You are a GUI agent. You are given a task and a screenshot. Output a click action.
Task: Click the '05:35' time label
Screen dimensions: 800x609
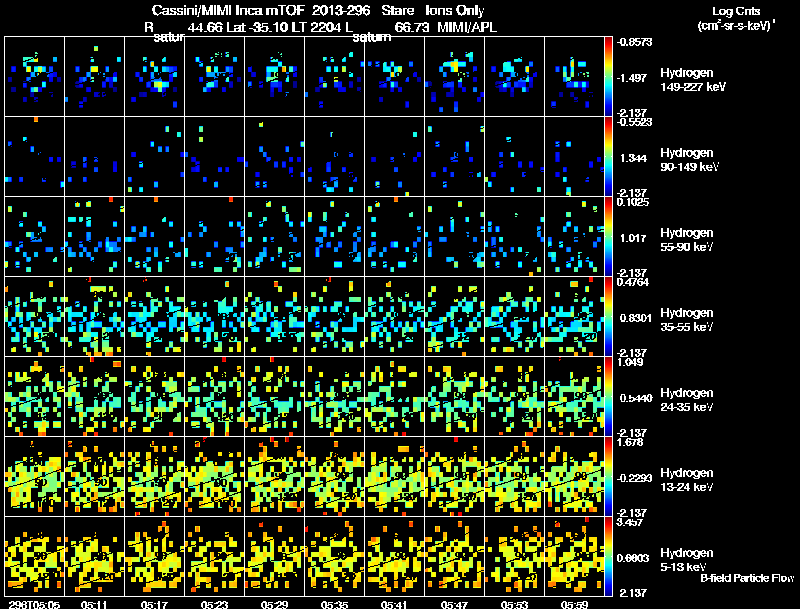334,604
